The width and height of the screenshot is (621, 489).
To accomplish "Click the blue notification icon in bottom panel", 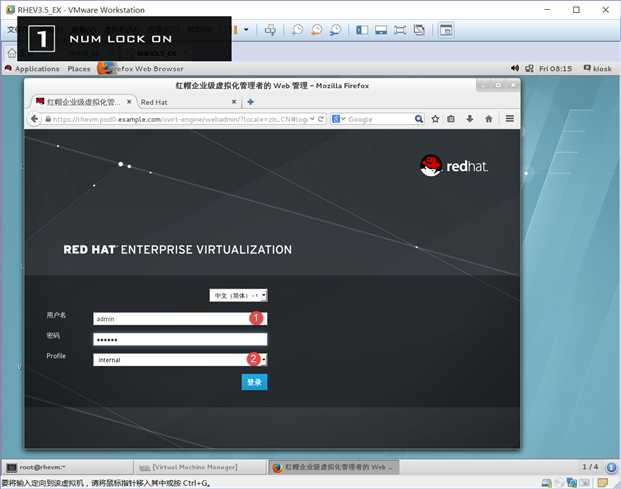I will 612,467.
